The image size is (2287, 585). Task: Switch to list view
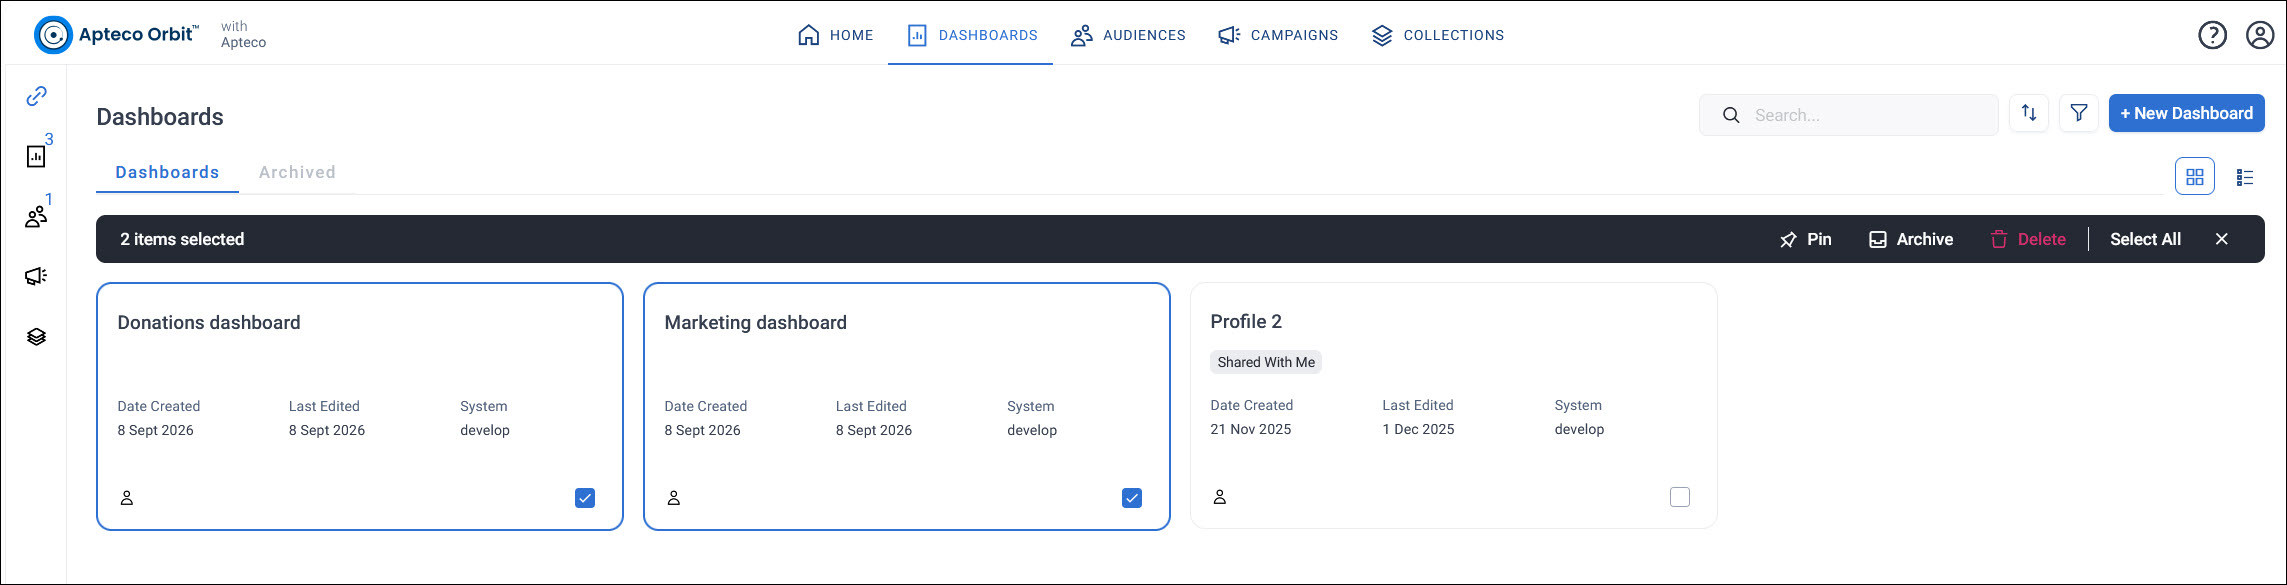coord(2245,177)
